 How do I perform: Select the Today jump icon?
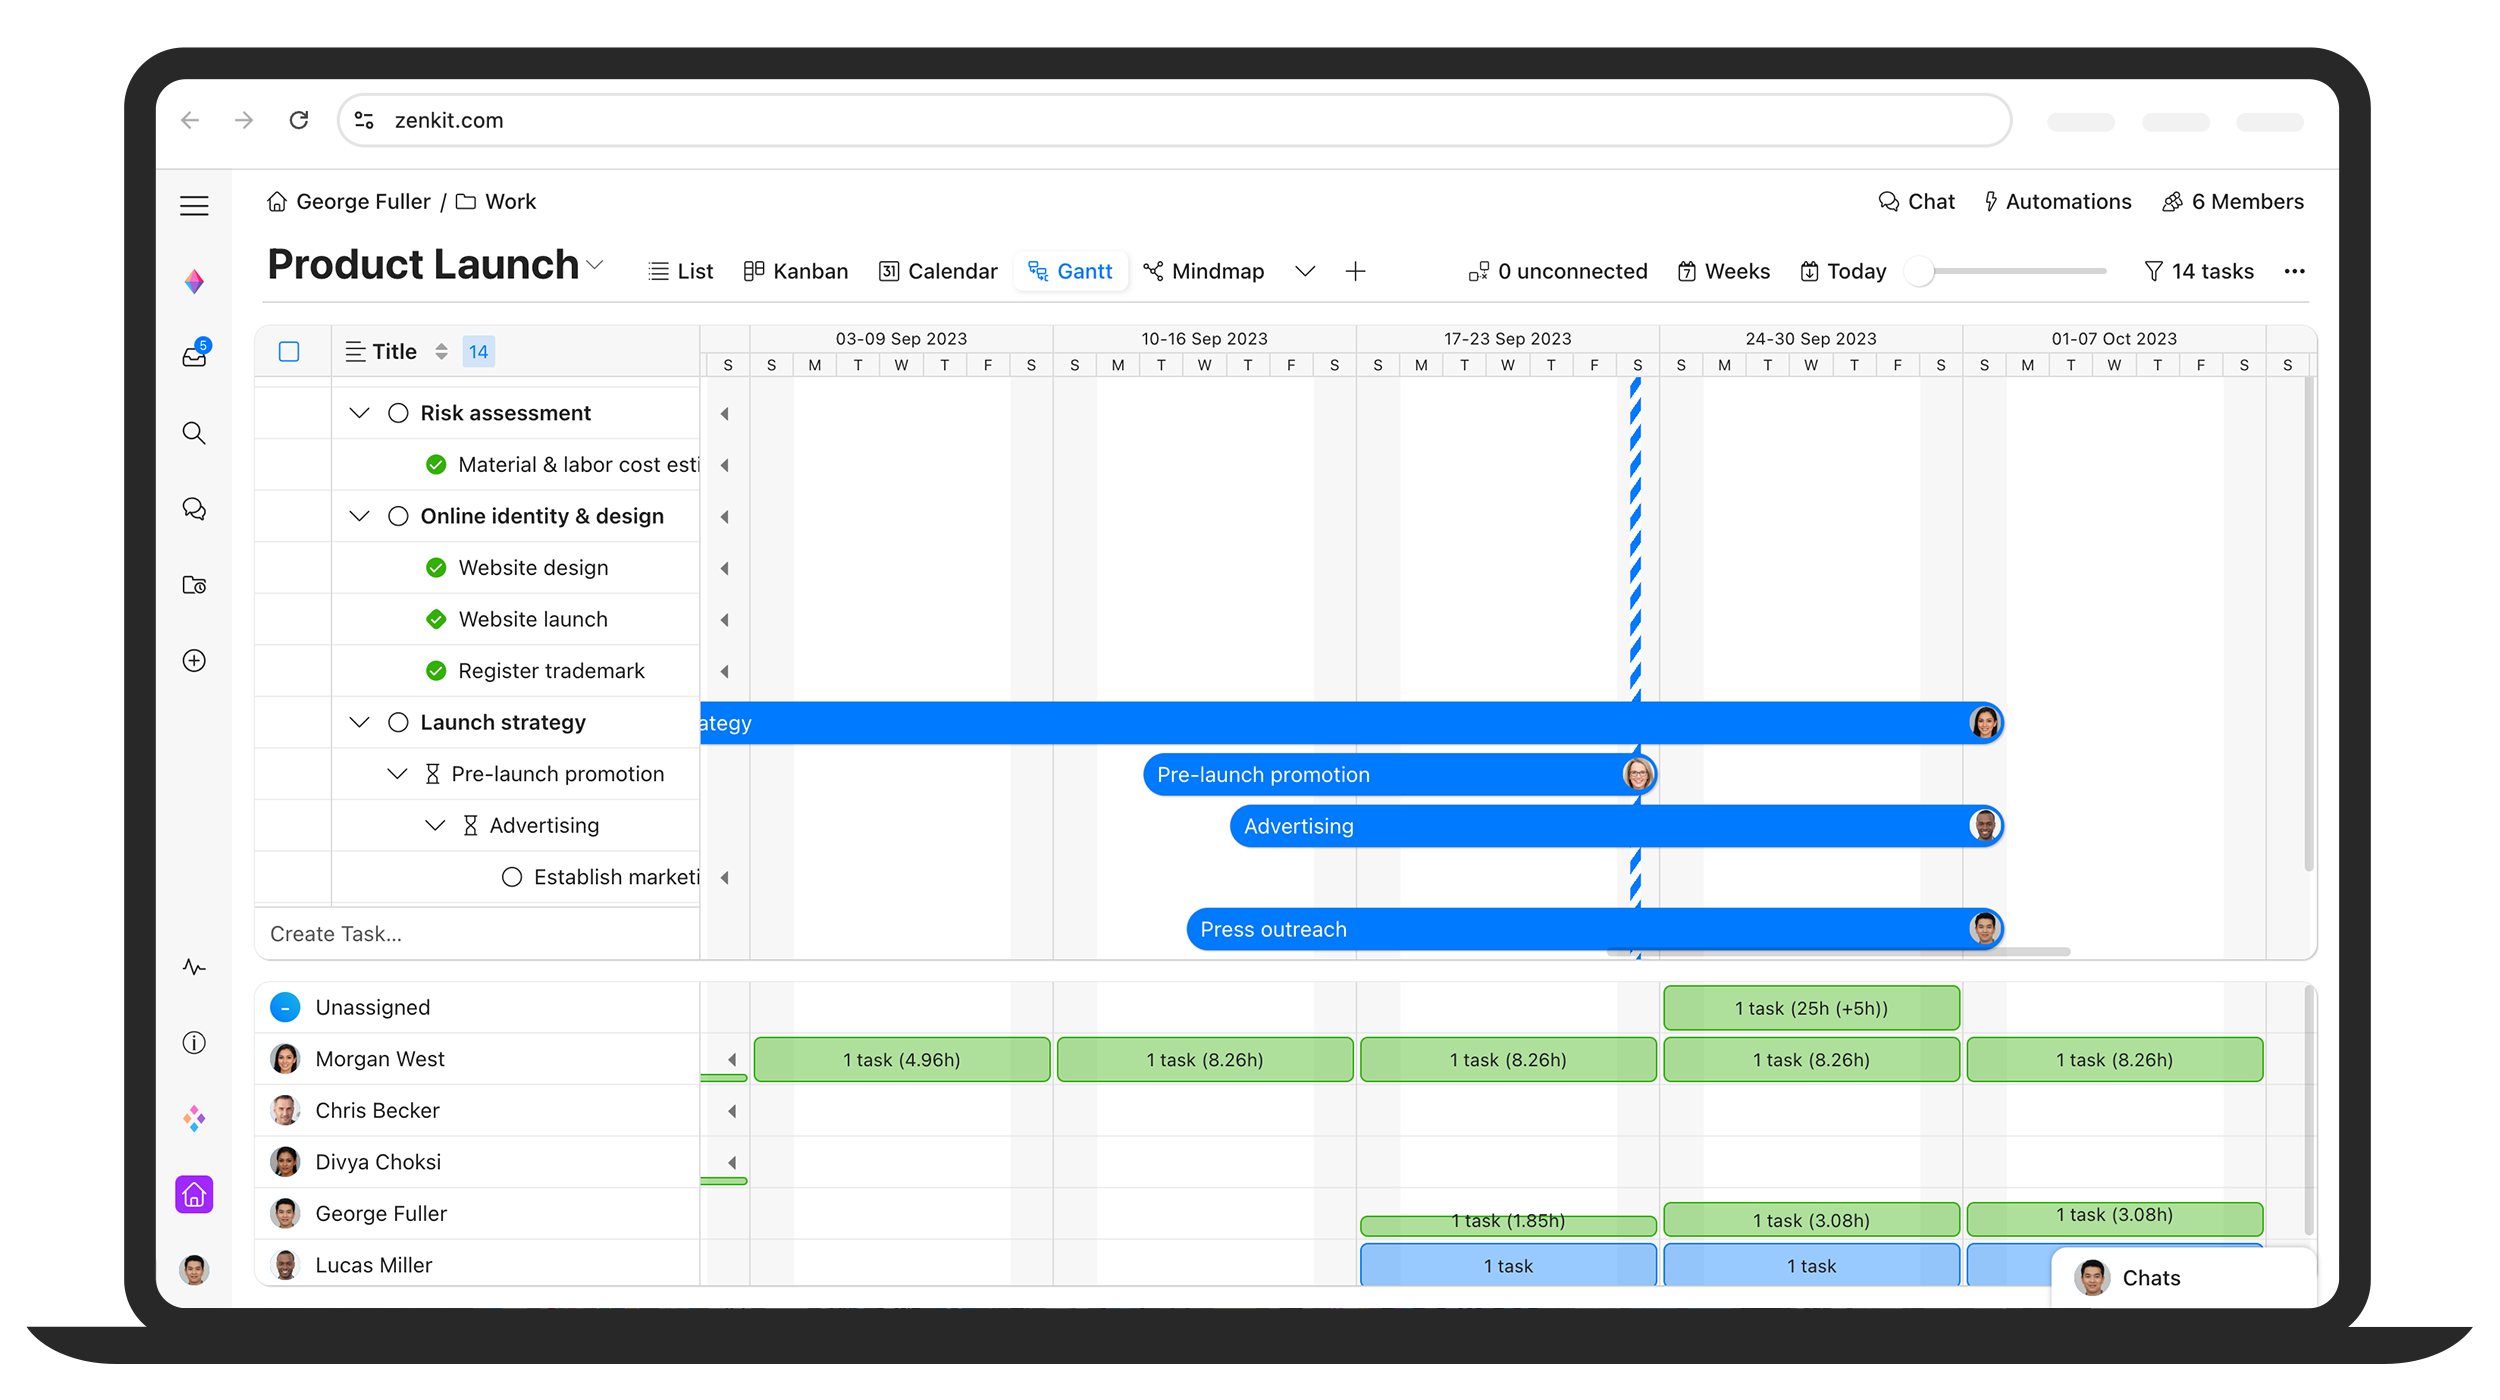coord(1810,271)
